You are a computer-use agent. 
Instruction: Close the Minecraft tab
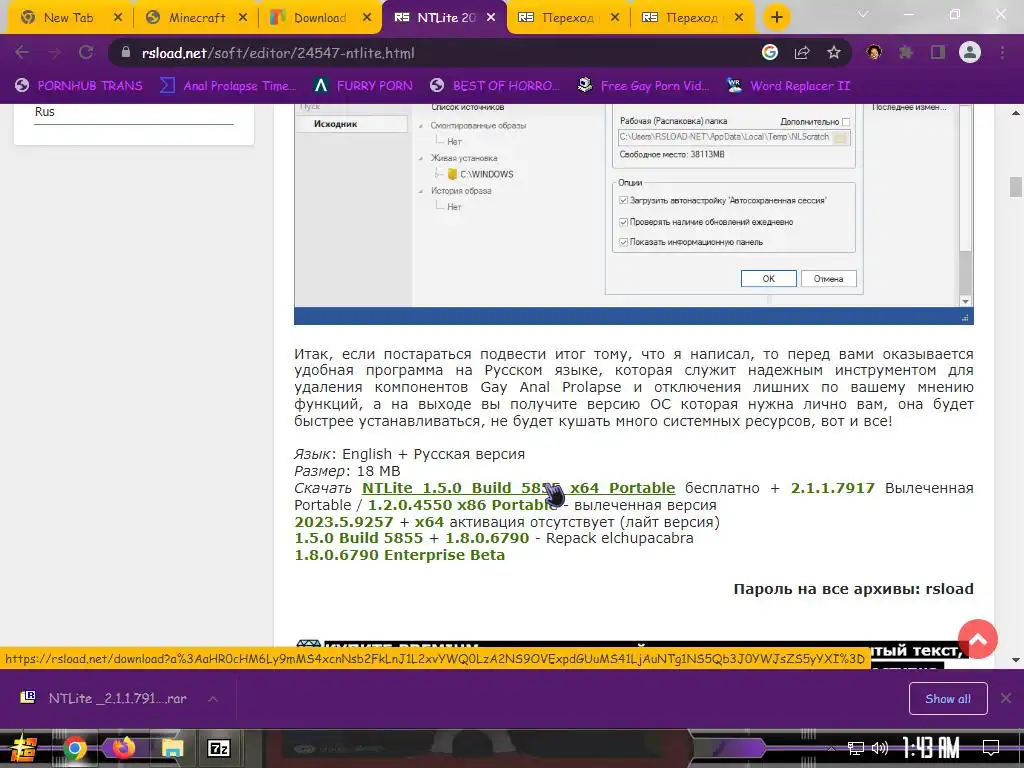(243, 18)
